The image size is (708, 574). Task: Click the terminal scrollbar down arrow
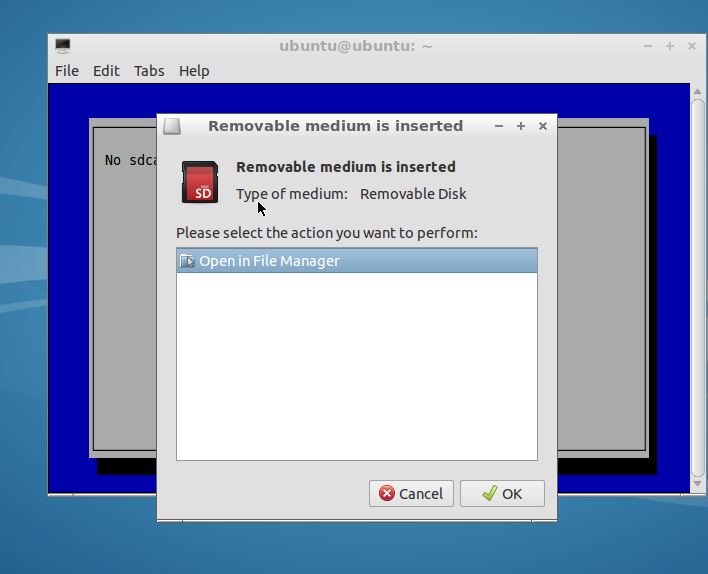(x=698, y=484)
